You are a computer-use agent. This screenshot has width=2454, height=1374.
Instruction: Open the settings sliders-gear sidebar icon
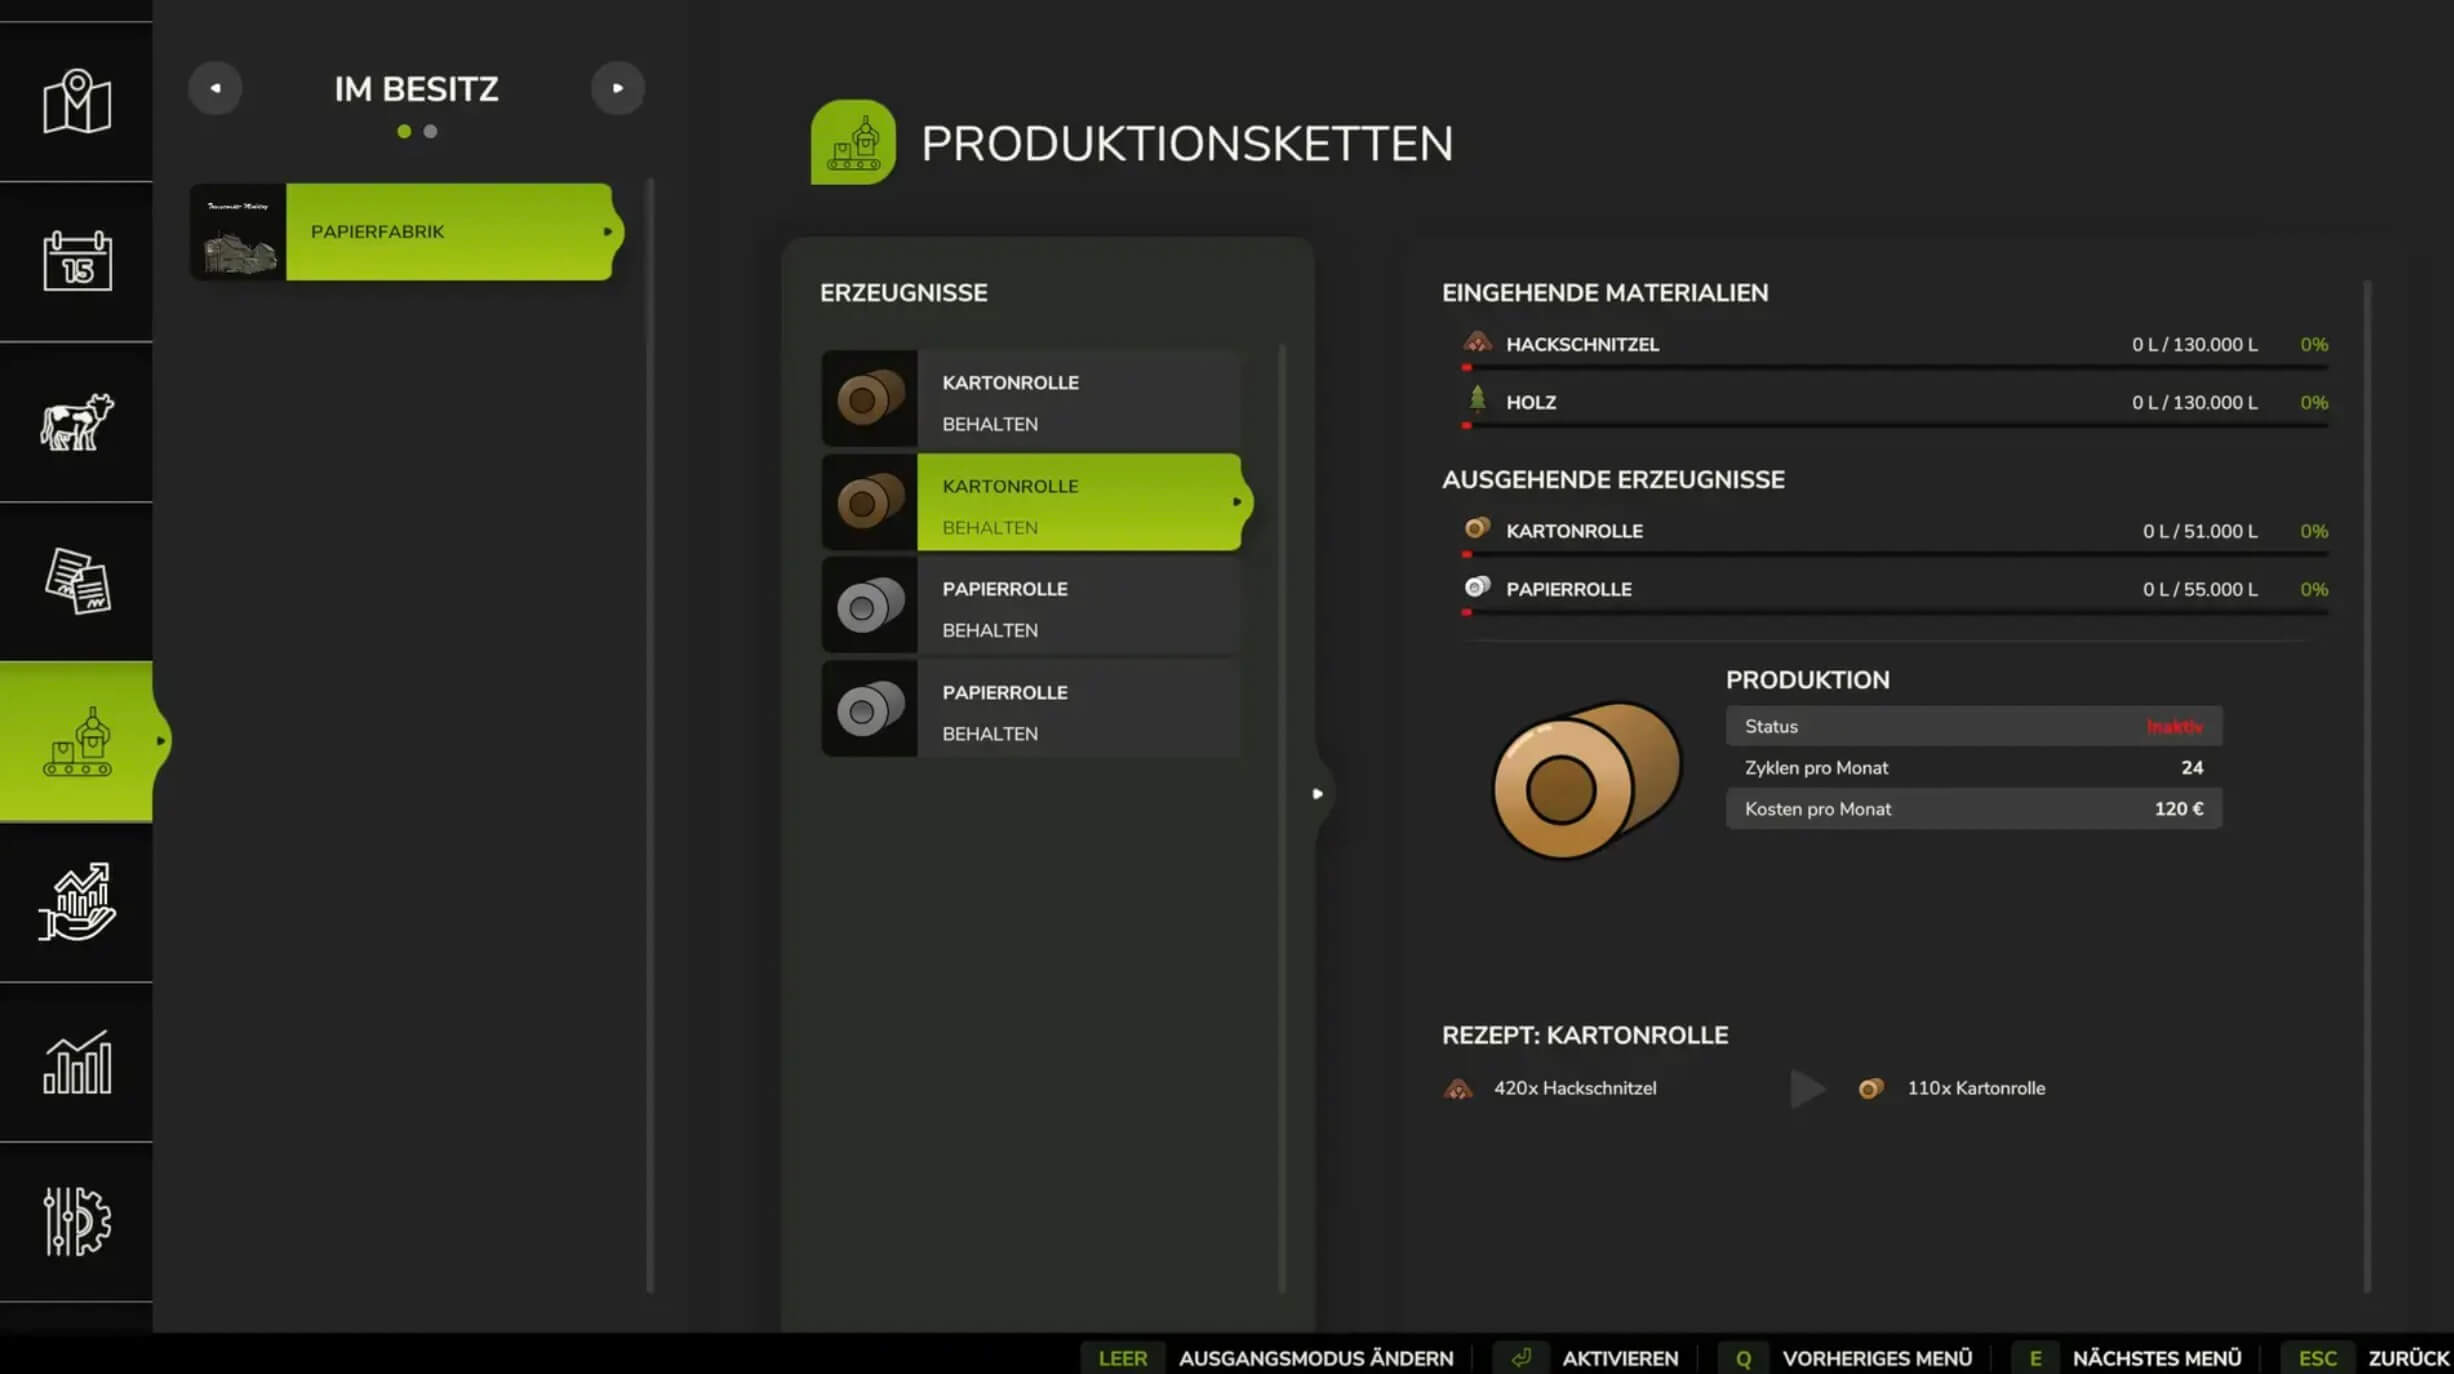pyautogui.click(x=77, y=1221)
